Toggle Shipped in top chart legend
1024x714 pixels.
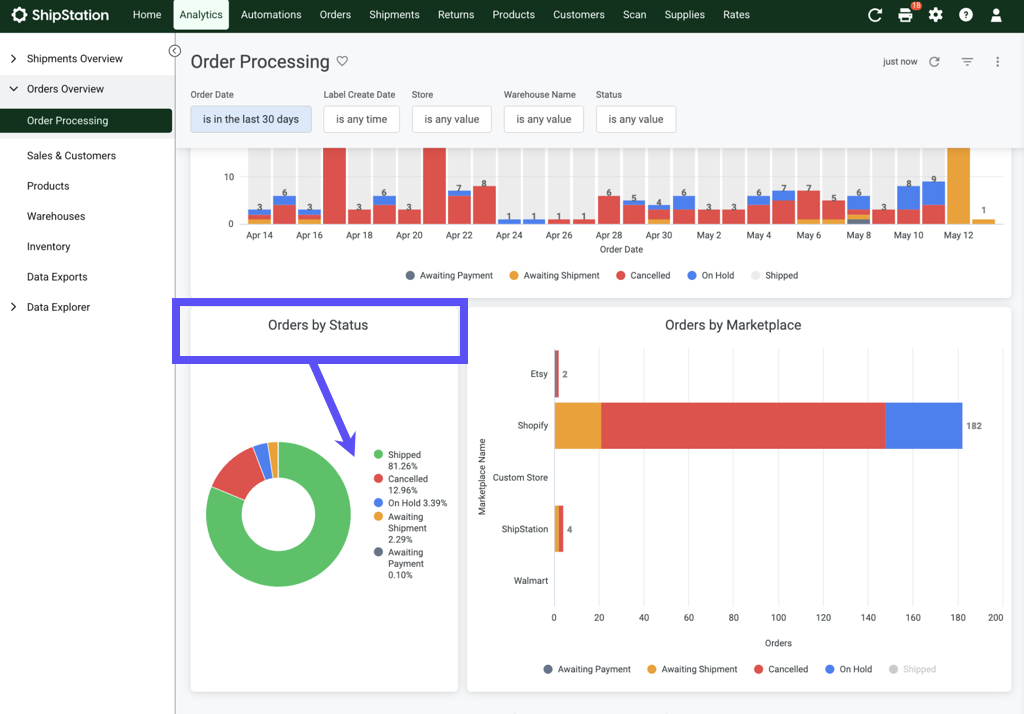(x=775, y=276)
